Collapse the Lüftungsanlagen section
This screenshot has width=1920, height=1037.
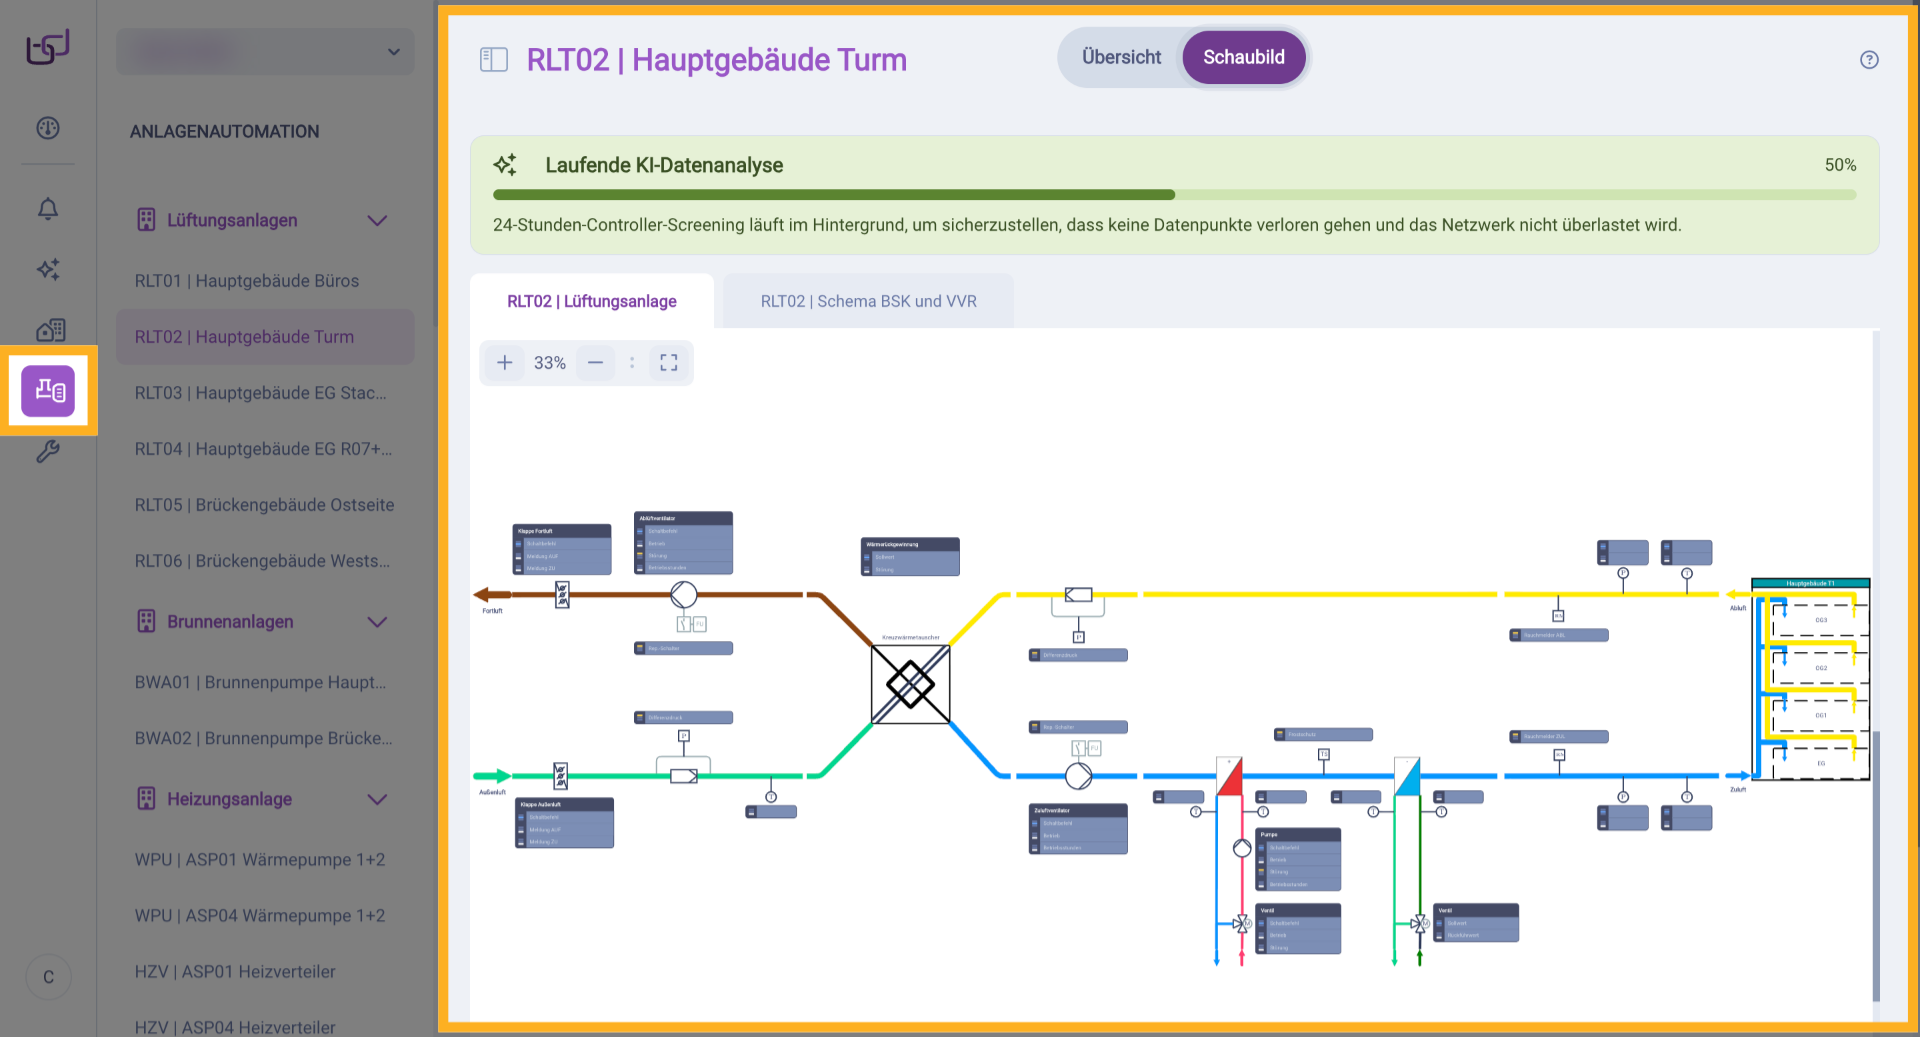click(377, 221)
